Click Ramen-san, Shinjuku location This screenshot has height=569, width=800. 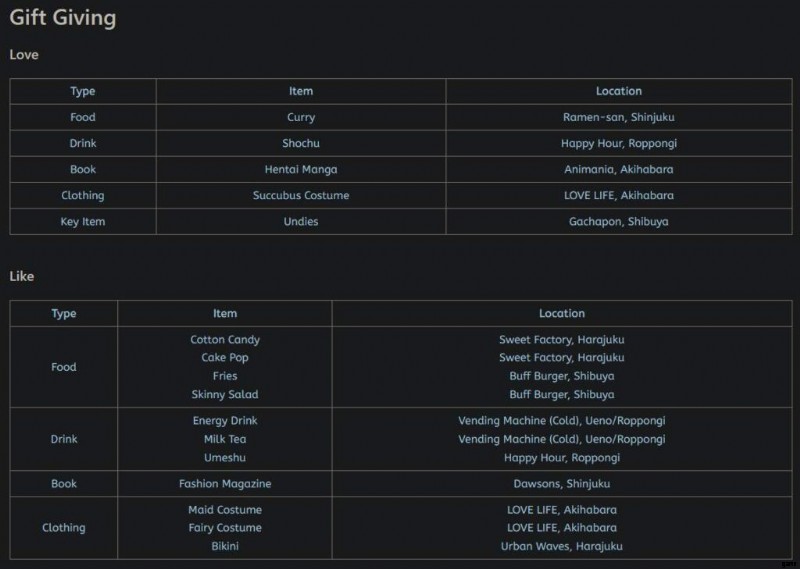point(618,118)
